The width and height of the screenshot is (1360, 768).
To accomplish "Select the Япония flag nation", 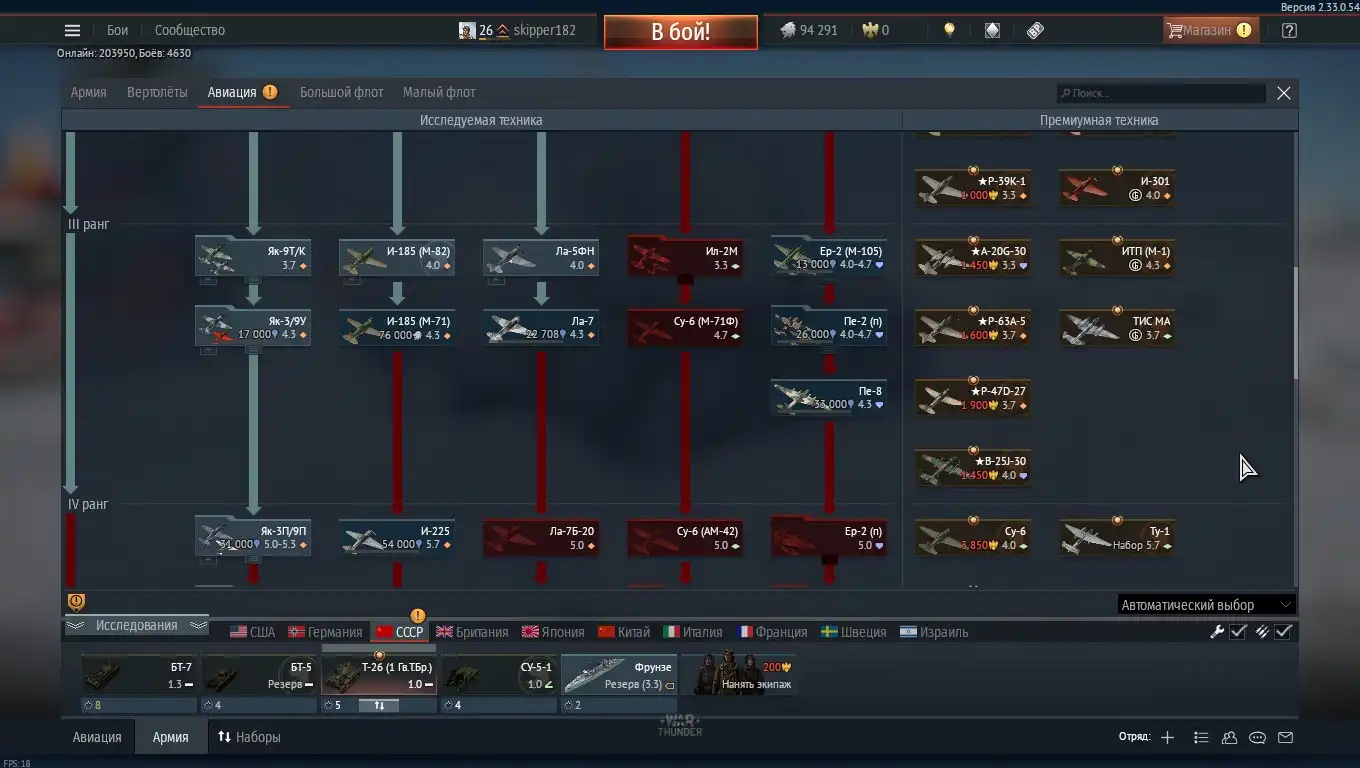I will click(x=553, y=632).
